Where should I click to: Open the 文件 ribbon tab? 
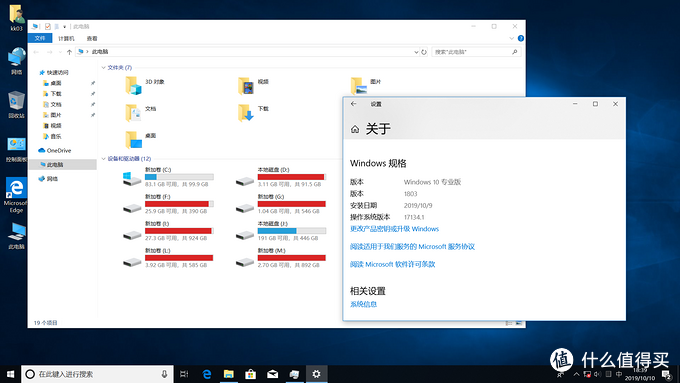pyautogui.click(x=40, y=38)
